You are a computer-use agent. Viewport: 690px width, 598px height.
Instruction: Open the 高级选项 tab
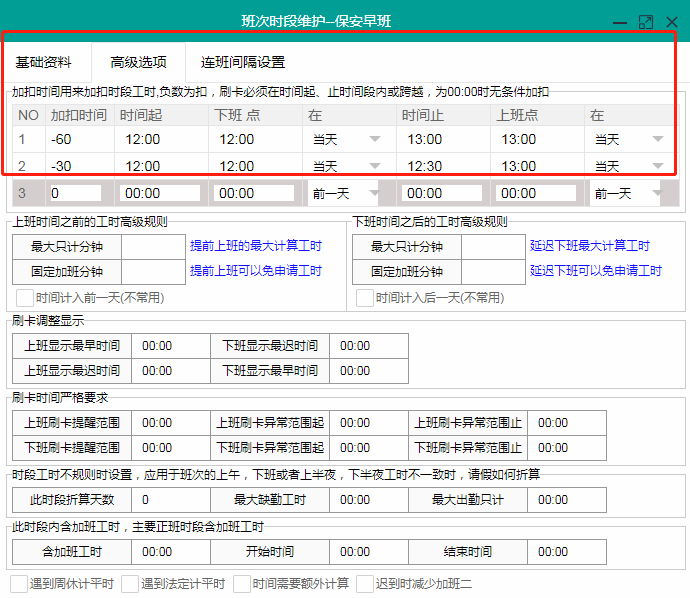click(138, 62)
